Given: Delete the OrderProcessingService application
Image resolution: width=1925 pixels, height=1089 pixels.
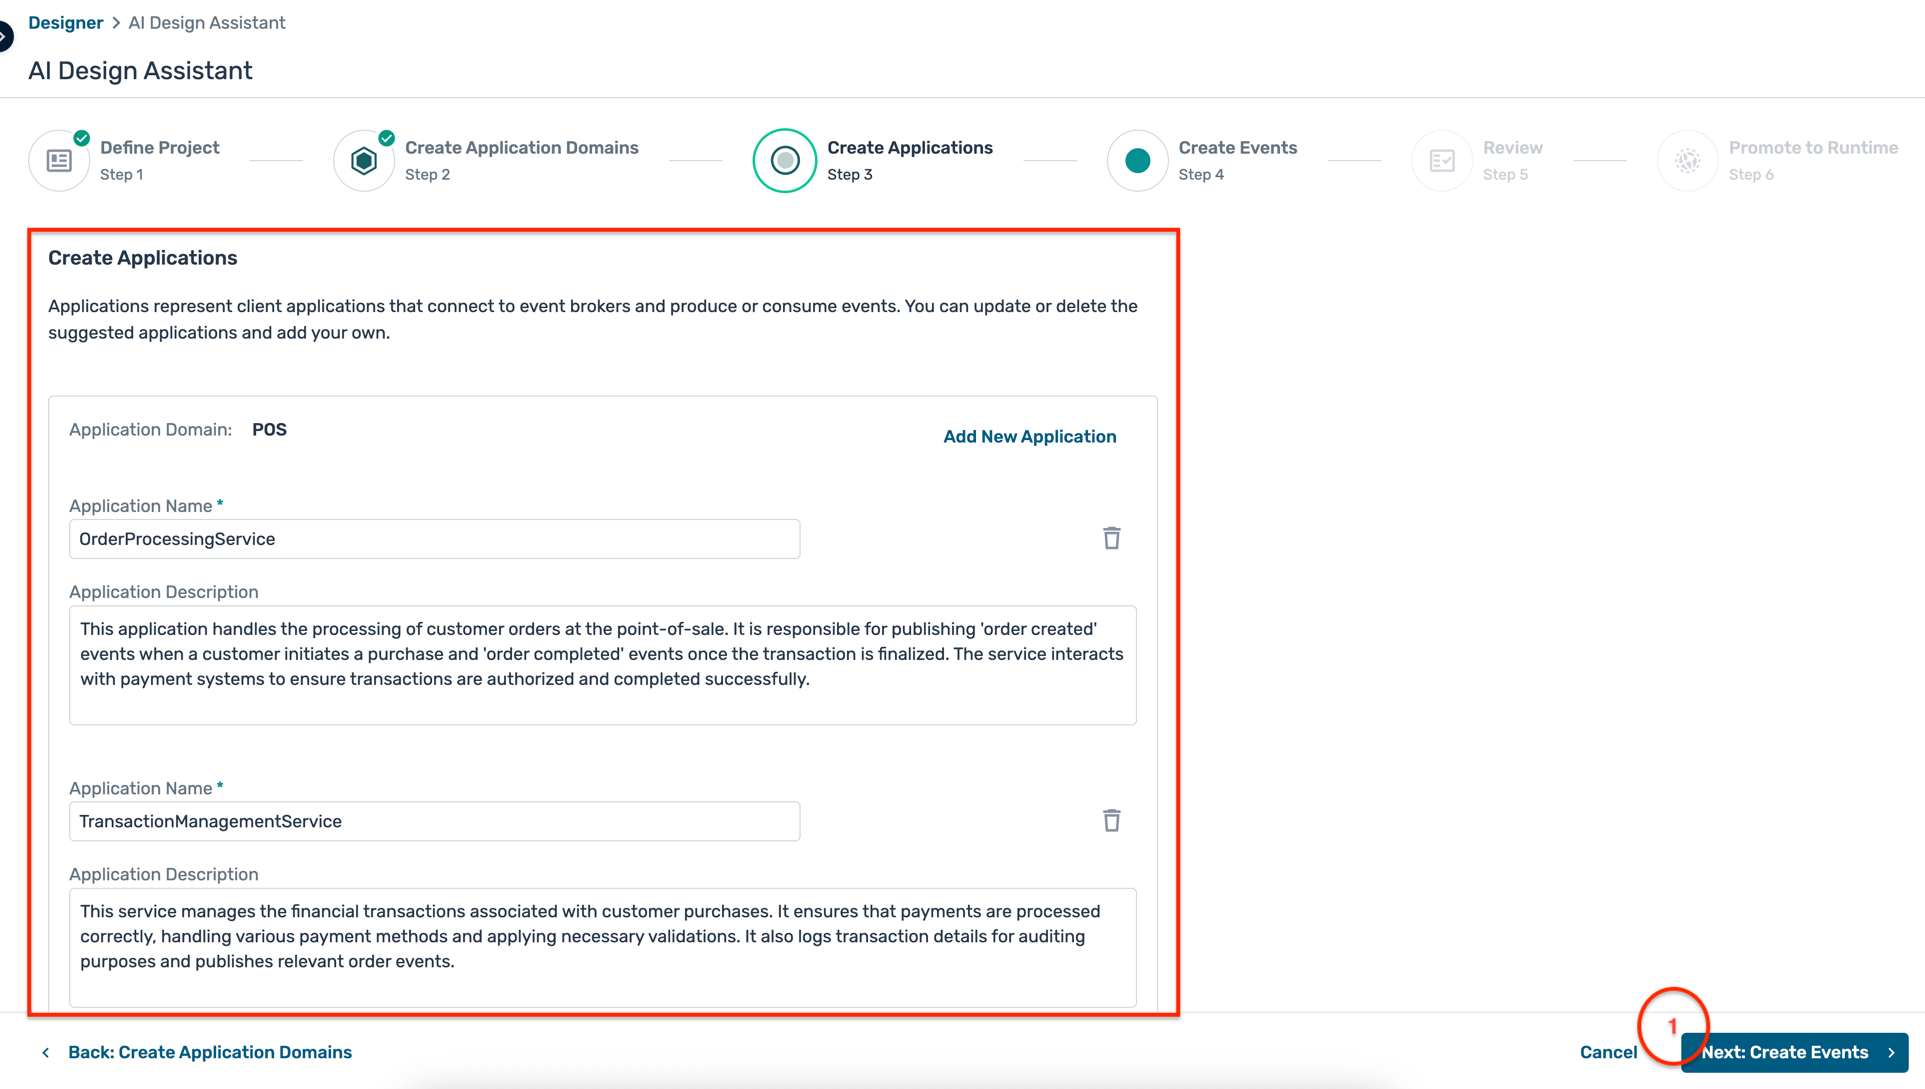Looking at the screenshot, I should point(1111,538).
